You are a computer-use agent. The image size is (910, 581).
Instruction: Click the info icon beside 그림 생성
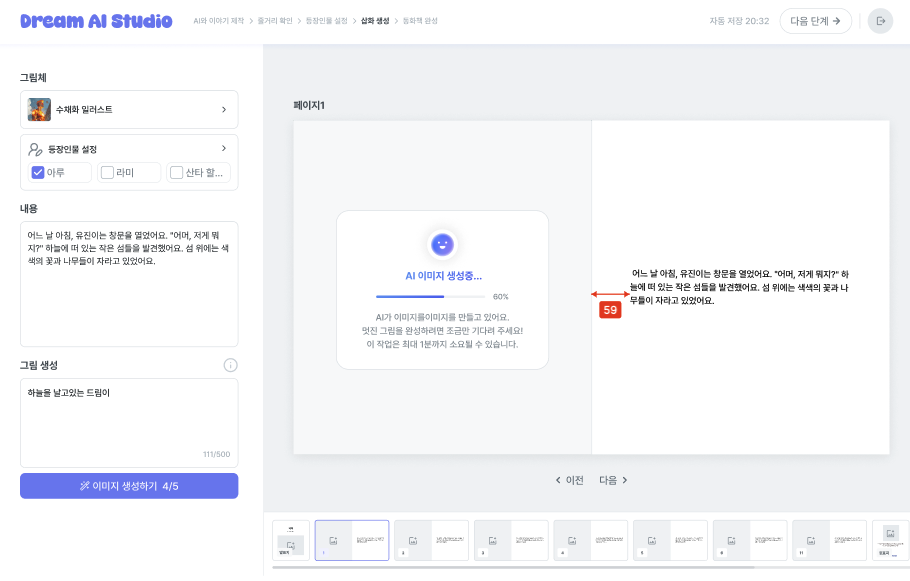click(x=230, y=365)
